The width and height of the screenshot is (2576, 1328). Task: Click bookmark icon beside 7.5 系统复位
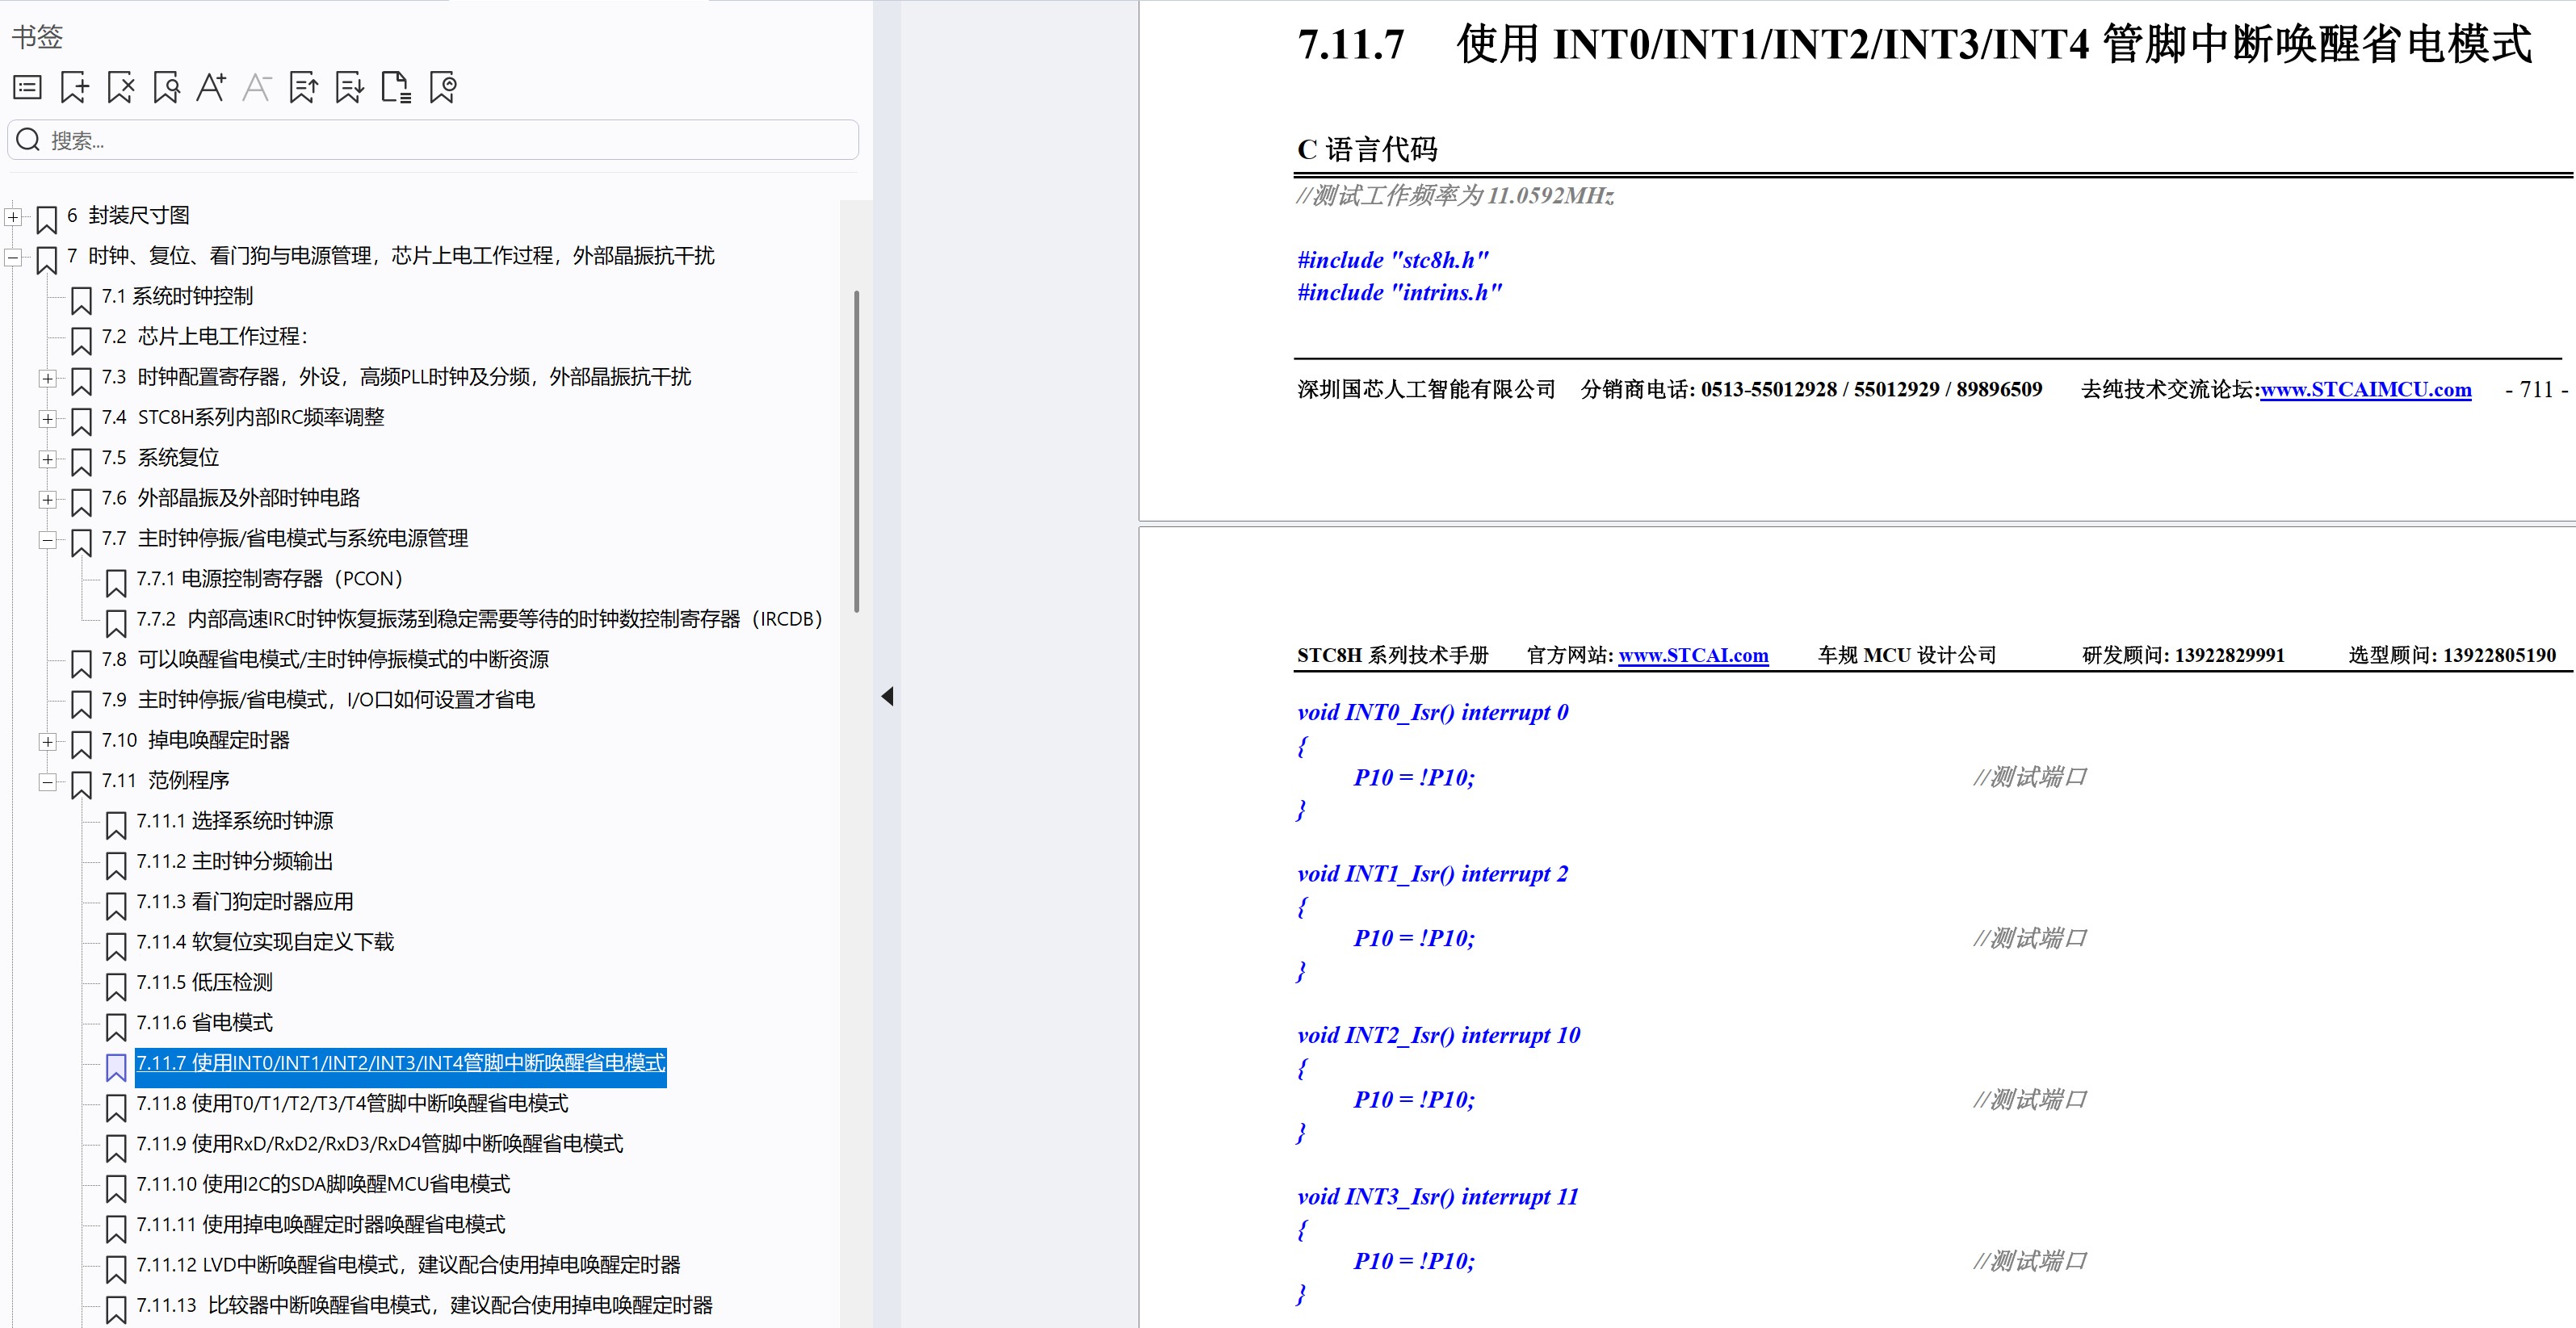click(x=81, y=460)
